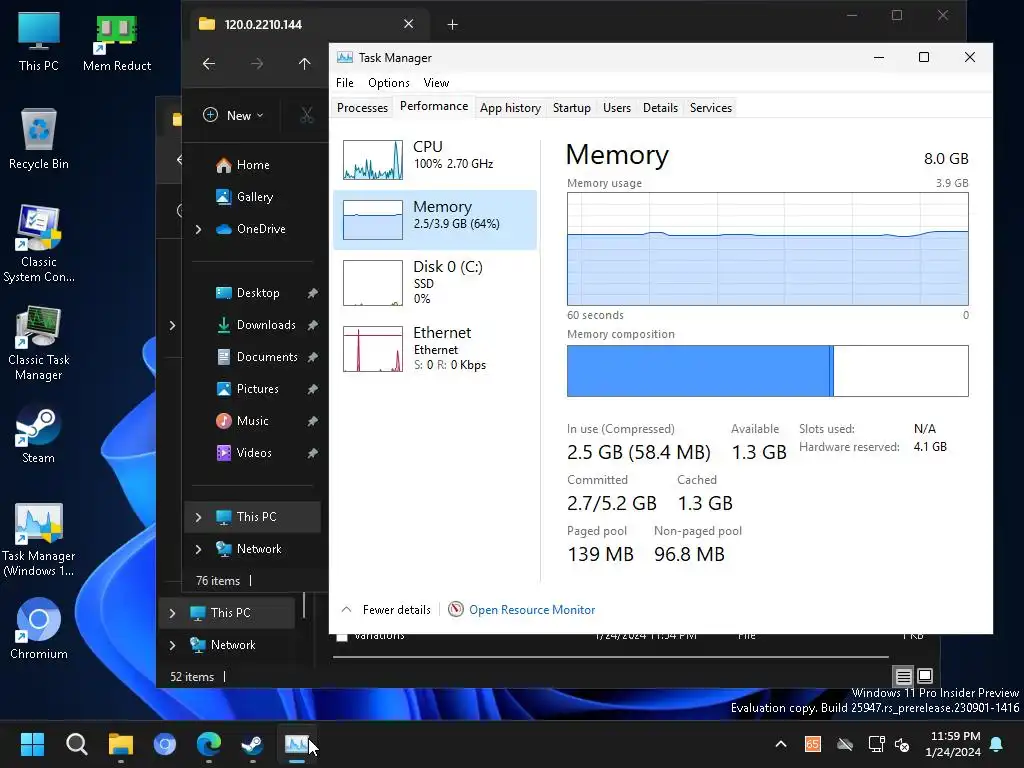This screenshot has width=1024, height=768.
Task: Collapse with Fewer details chevron
Action: coord(346,609)
